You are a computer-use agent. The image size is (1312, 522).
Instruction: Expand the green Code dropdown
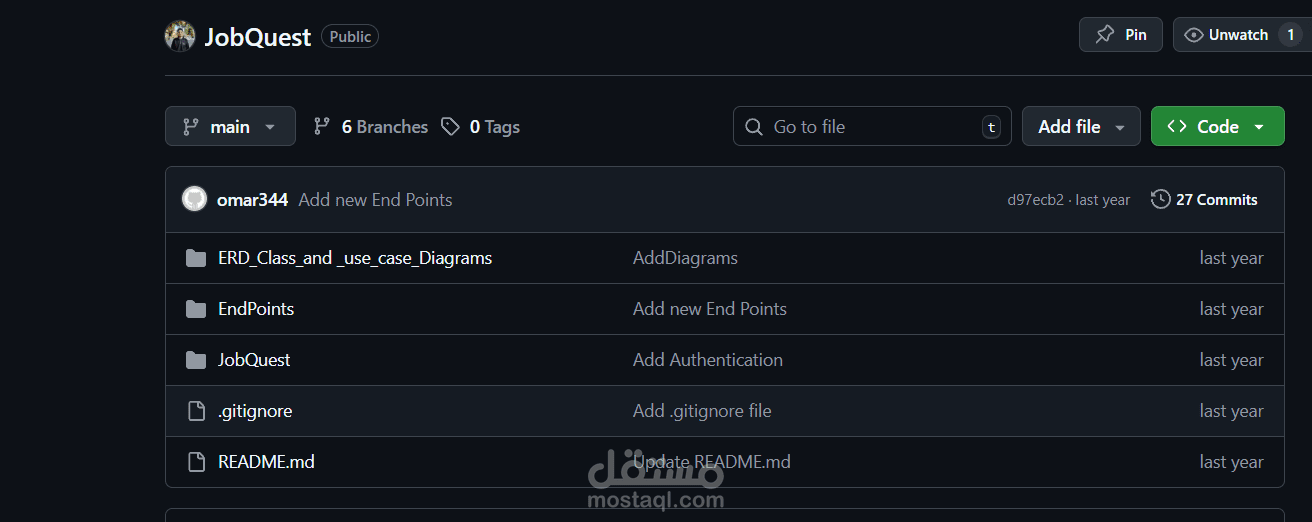(1217, 126)
